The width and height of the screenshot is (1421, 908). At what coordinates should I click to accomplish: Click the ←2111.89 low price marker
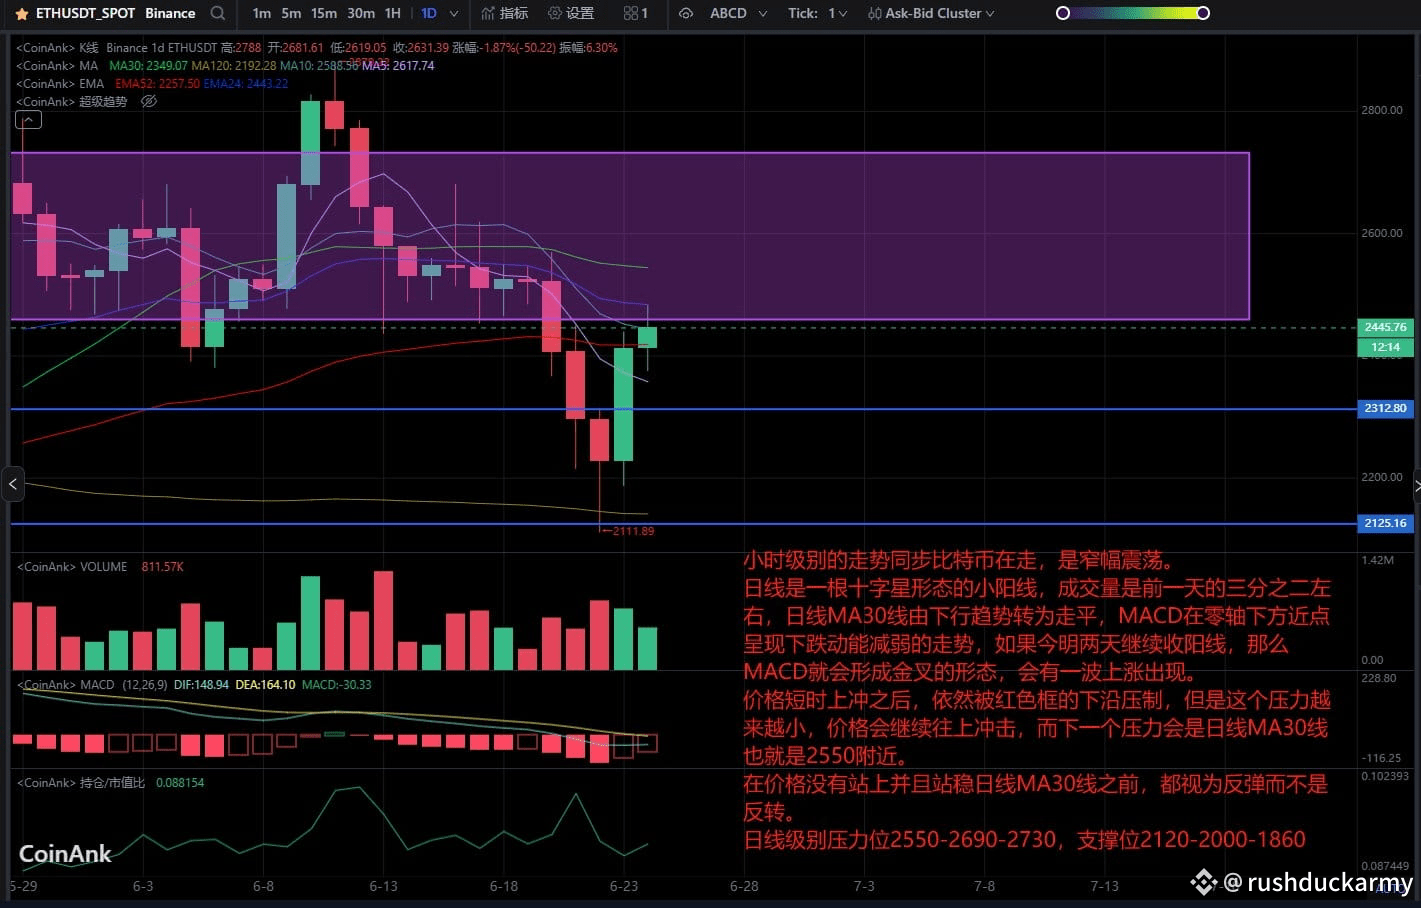[x=627, y=531]
